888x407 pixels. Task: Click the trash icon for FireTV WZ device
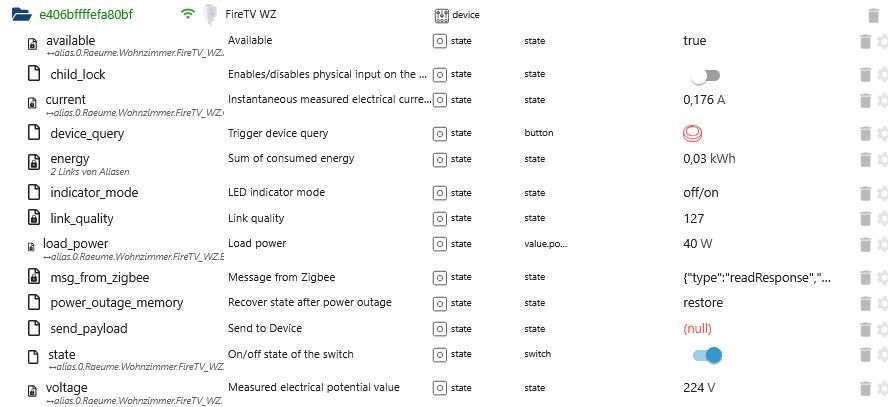pos(873,15)
